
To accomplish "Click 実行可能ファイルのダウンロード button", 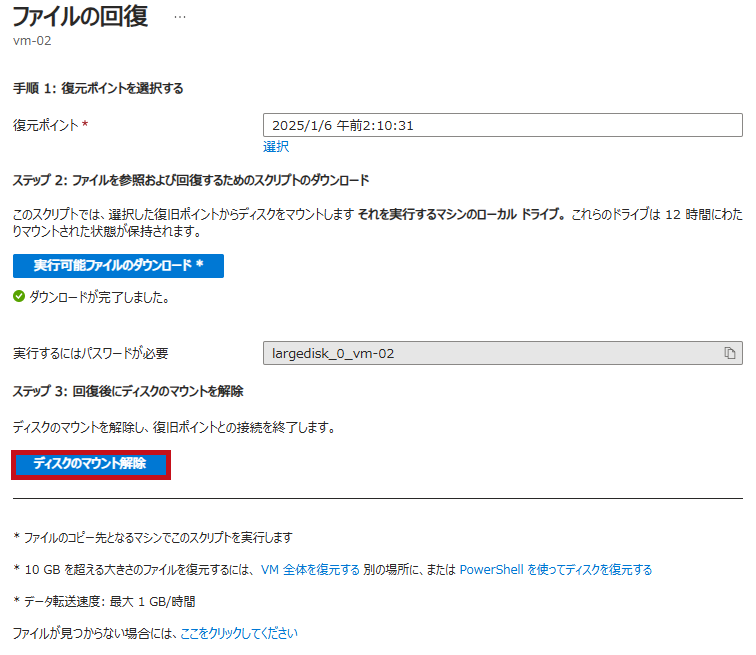I will click(x=118, y=266).
